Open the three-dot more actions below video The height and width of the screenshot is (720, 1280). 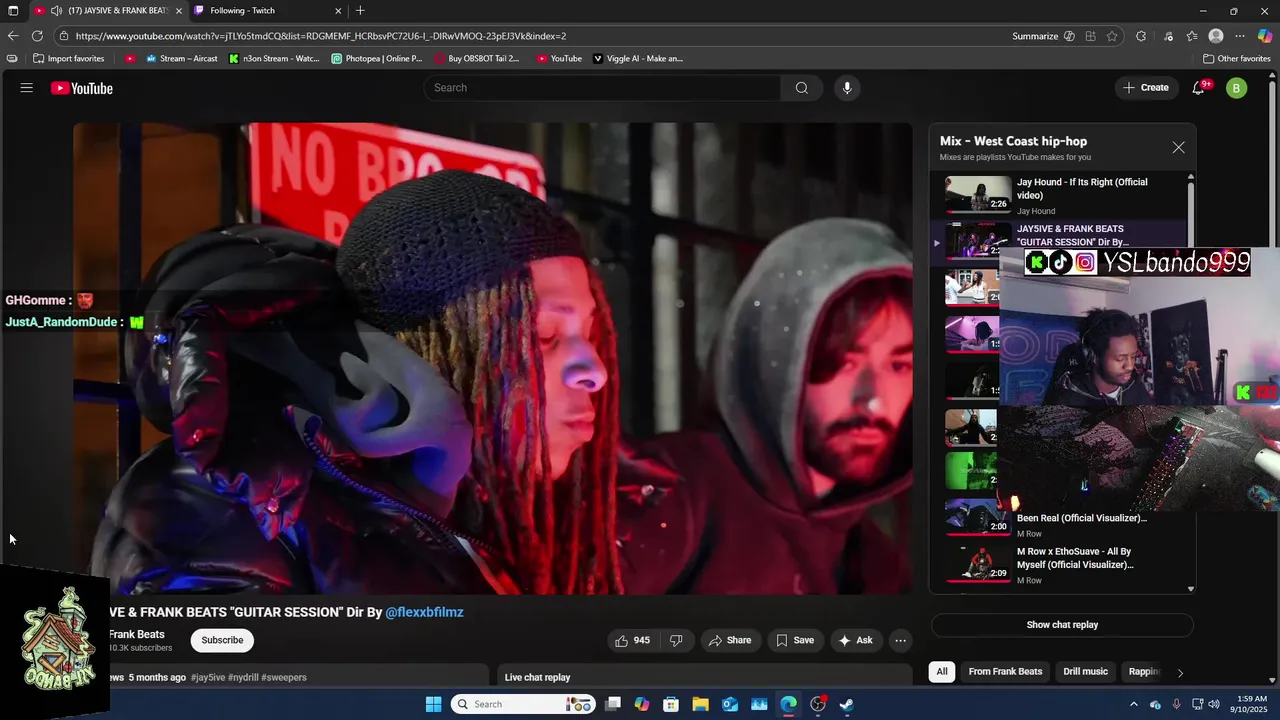click(x=900, y=640)
